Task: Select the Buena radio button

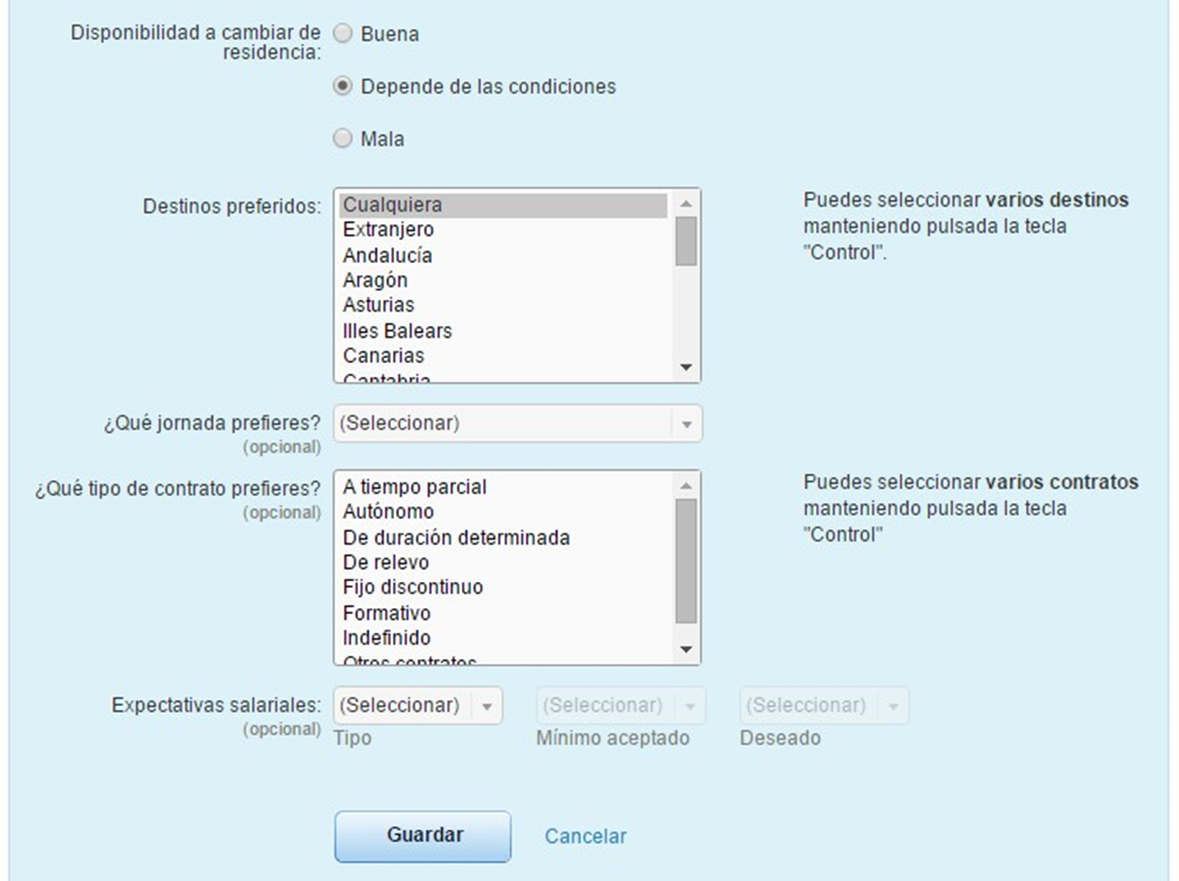Action: coord(343,34)
